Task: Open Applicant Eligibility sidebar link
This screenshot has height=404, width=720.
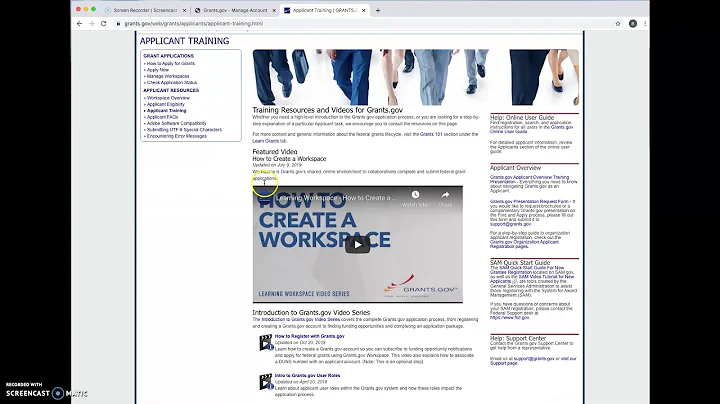Action: point(165,104)
